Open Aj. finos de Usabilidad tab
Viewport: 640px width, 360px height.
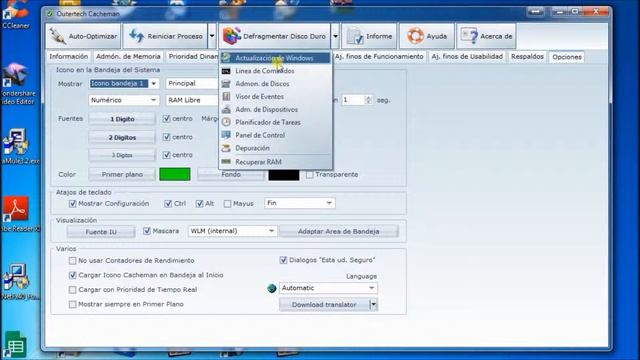click(467, 57)
